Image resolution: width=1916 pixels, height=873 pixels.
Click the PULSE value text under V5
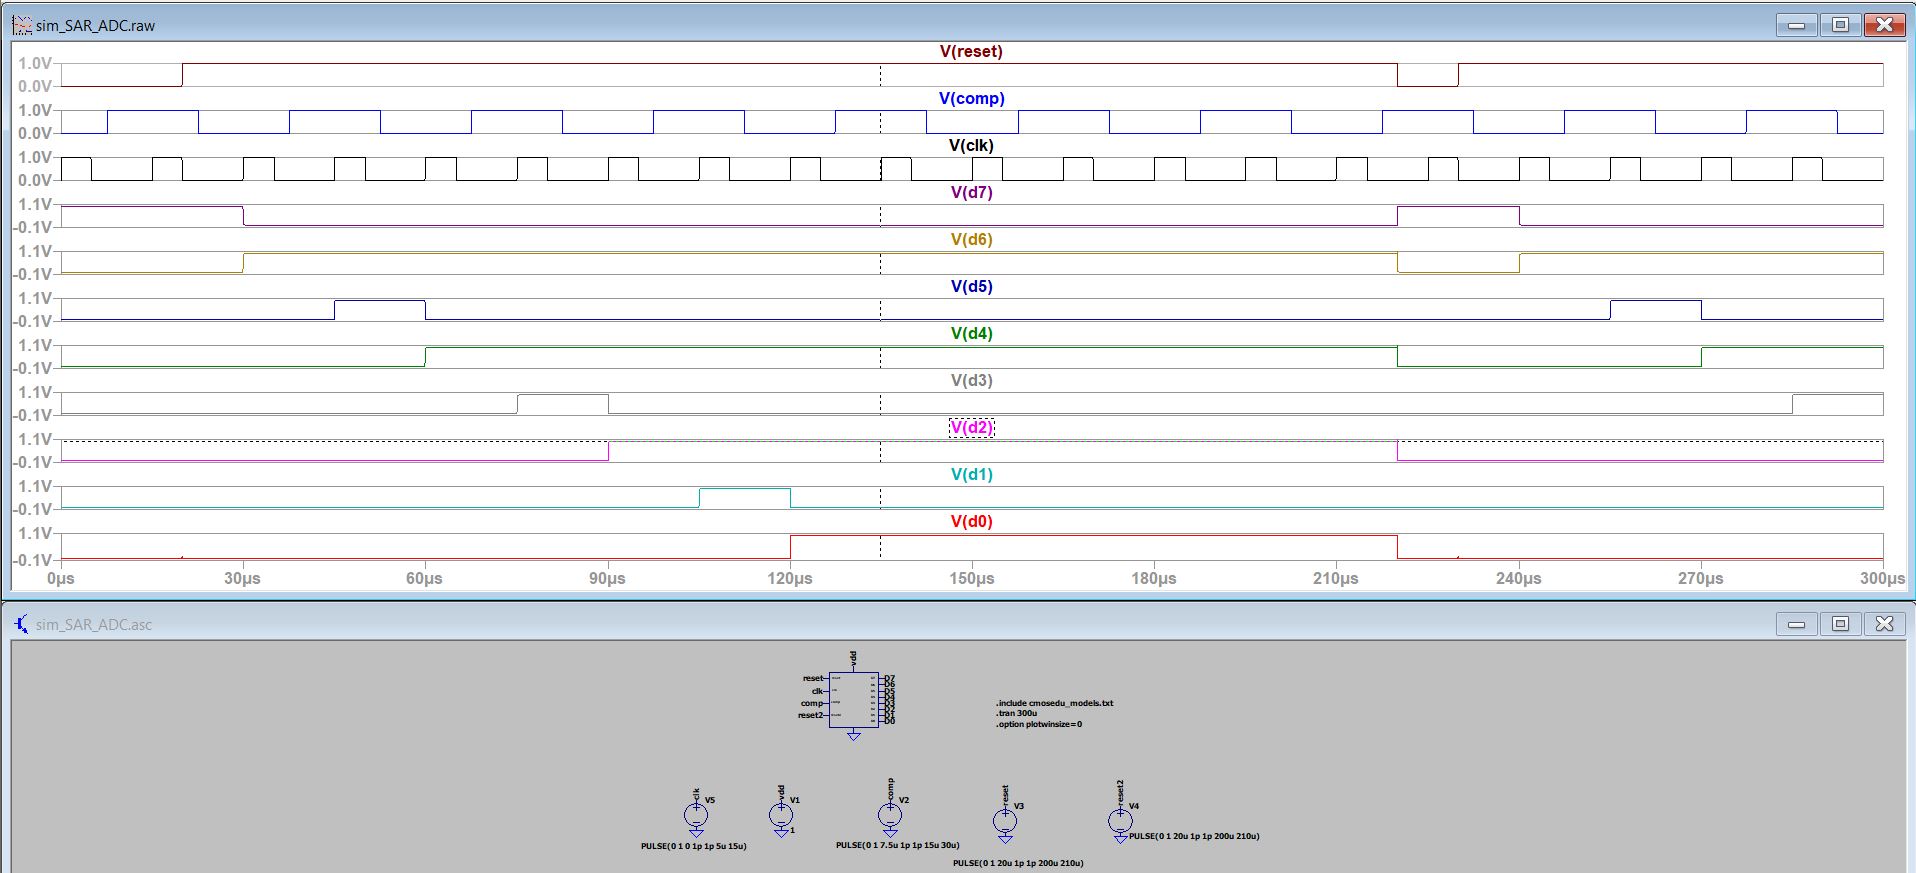693,846
